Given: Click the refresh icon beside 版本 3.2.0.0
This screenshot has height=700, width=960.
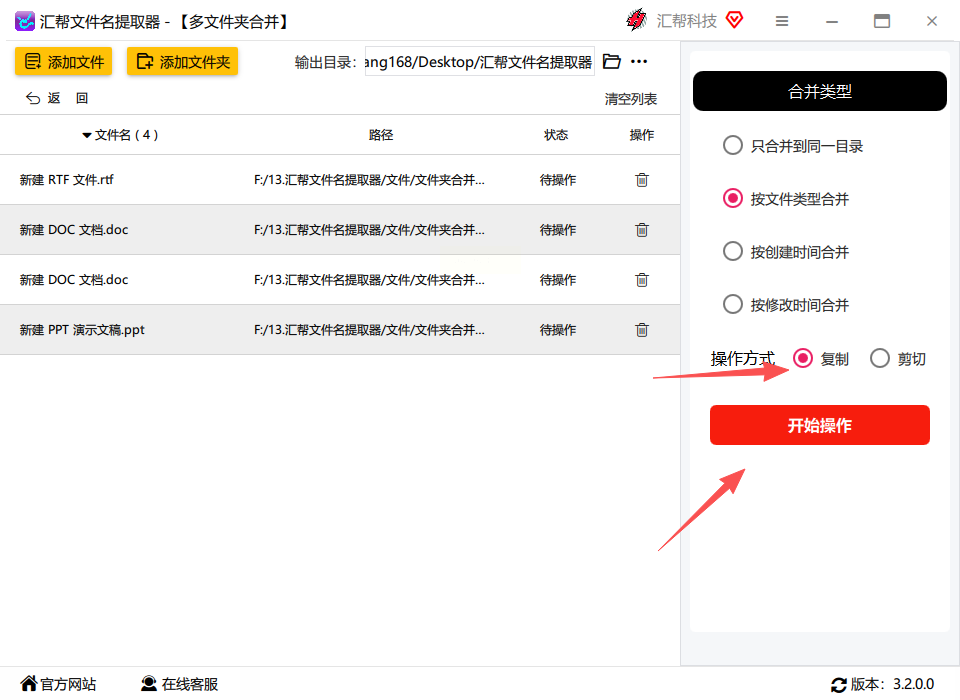Looking at the screenshot, I should click(x=839, y=685).
